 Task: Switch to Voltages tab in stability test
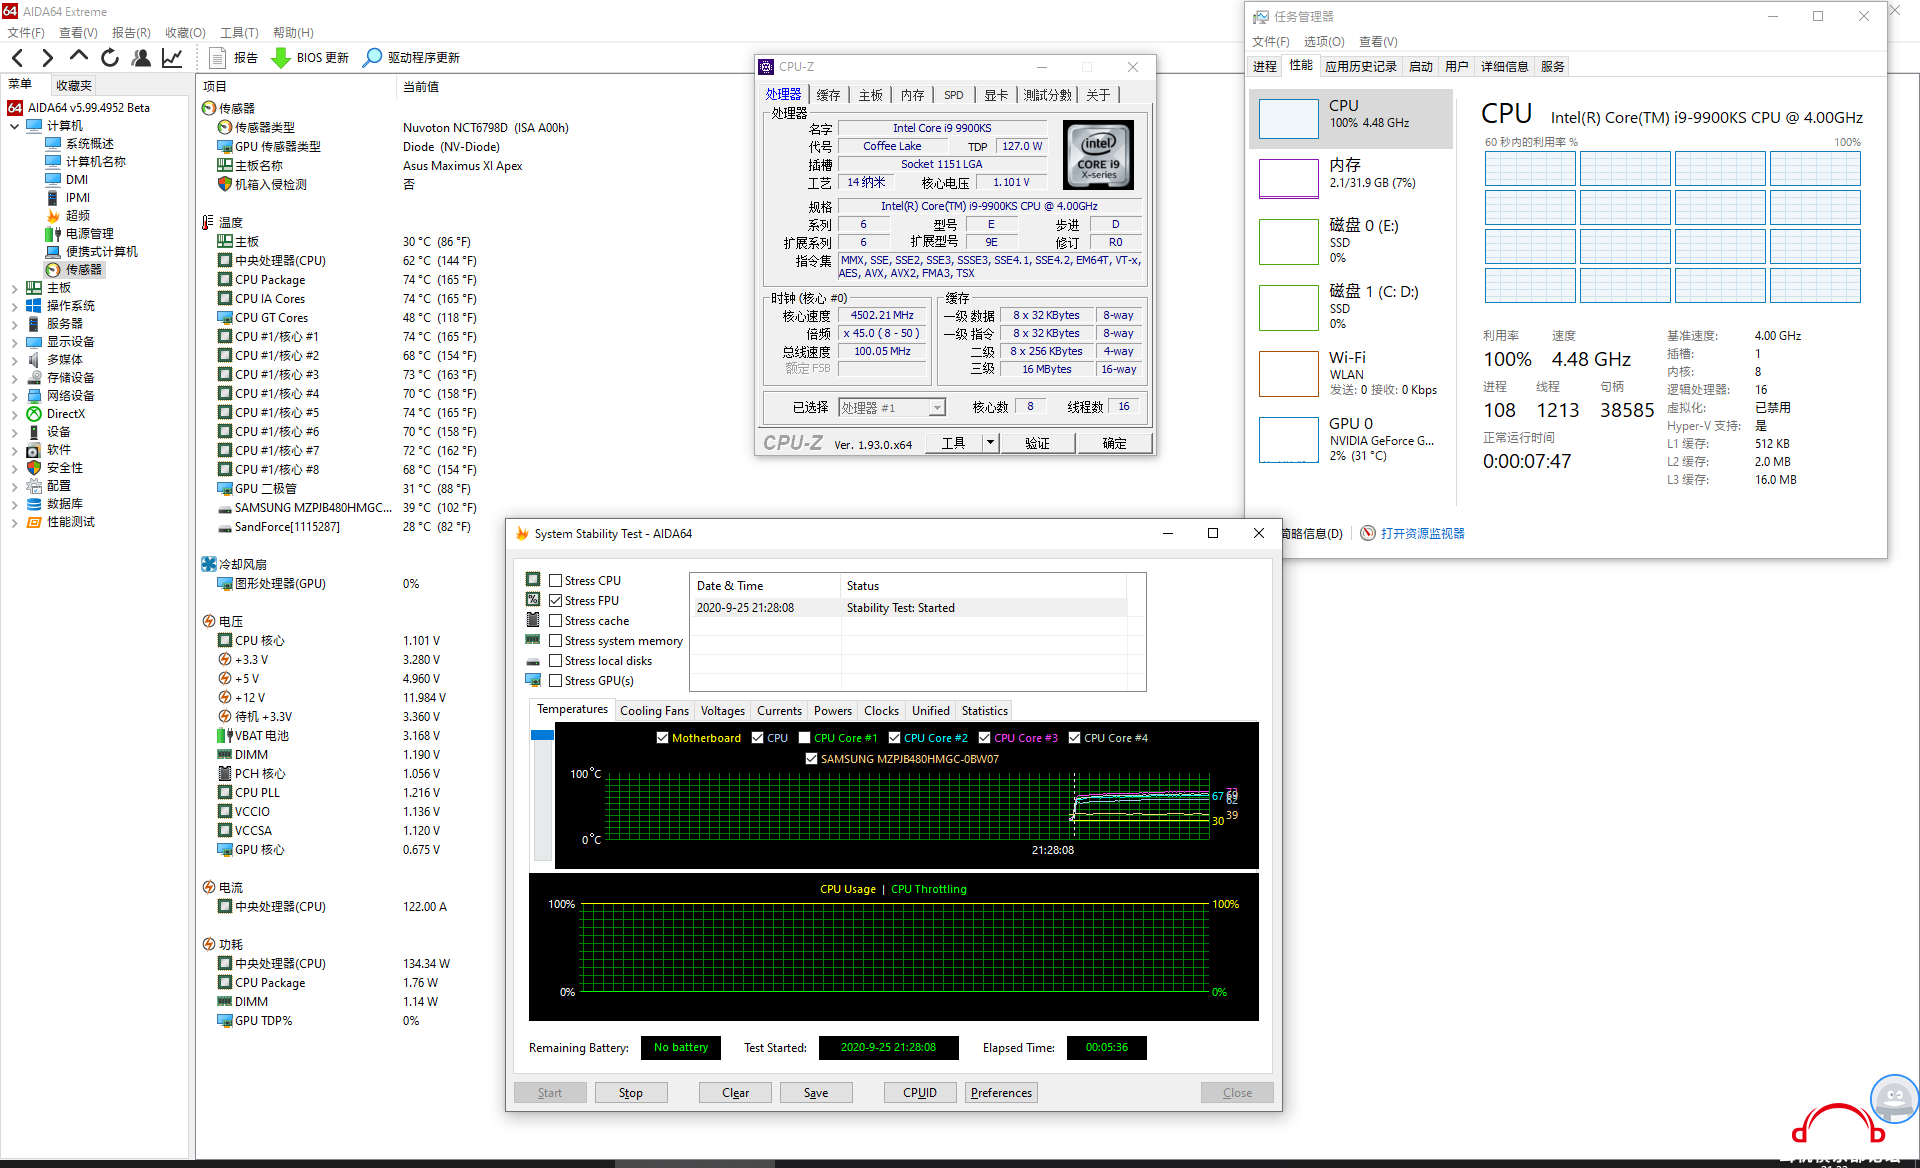(x=723, y=710)
